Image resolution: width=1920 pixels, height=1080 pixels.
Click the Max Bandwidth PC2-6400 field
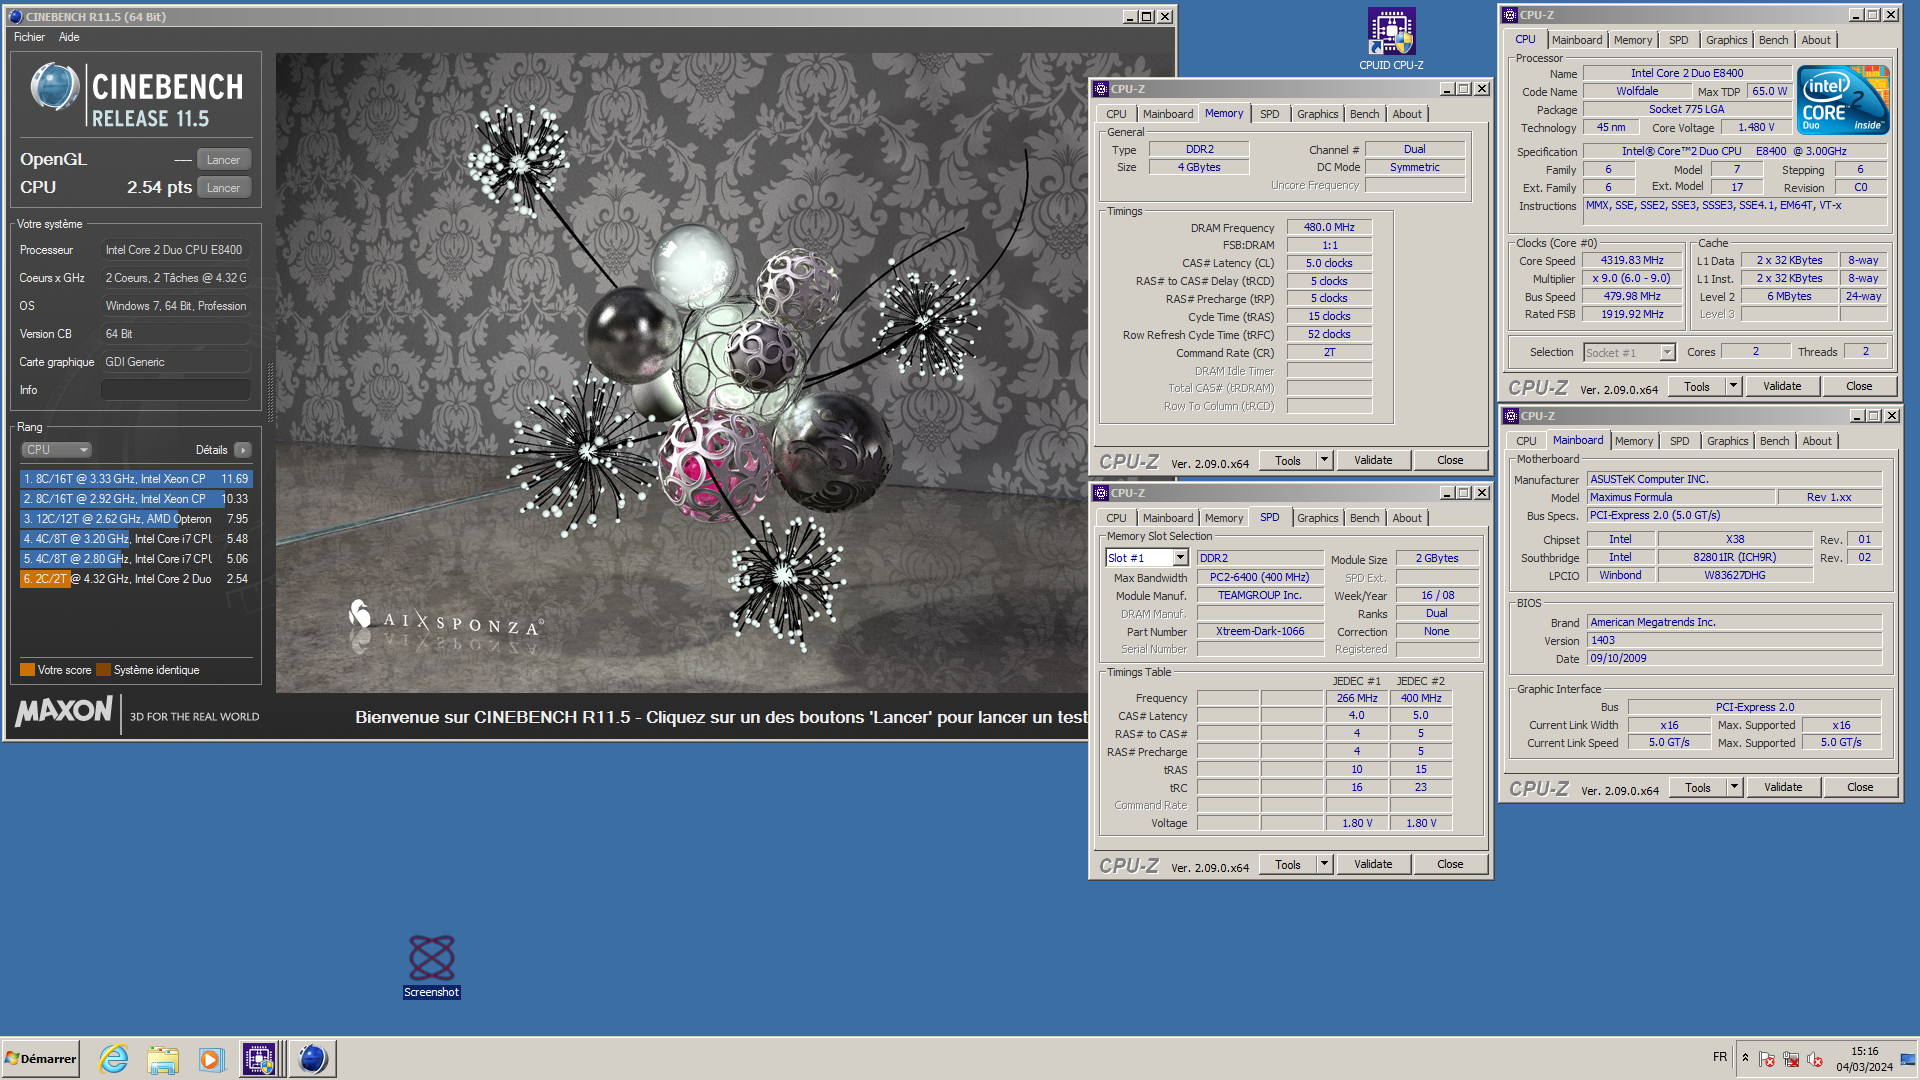coord(1260,577)
